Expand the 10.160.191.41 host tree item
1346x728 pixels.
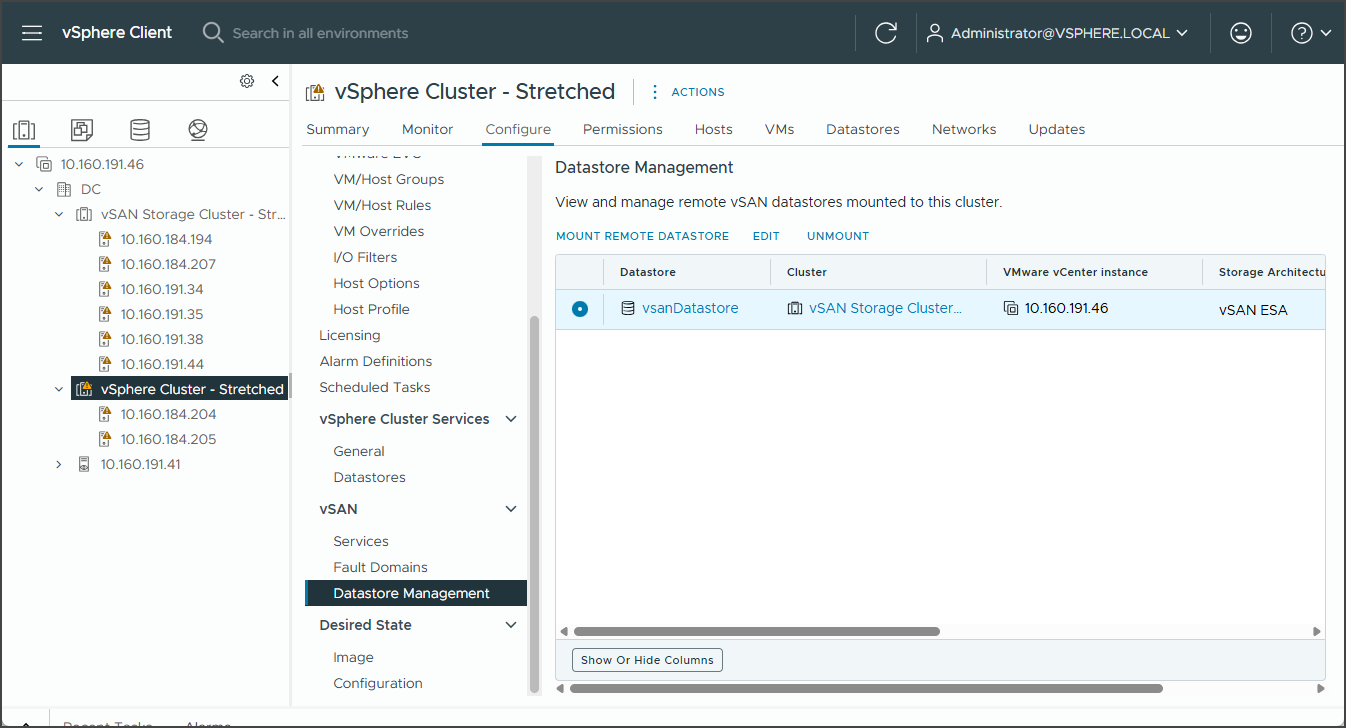pyautogui.click(x=58, y=463)
